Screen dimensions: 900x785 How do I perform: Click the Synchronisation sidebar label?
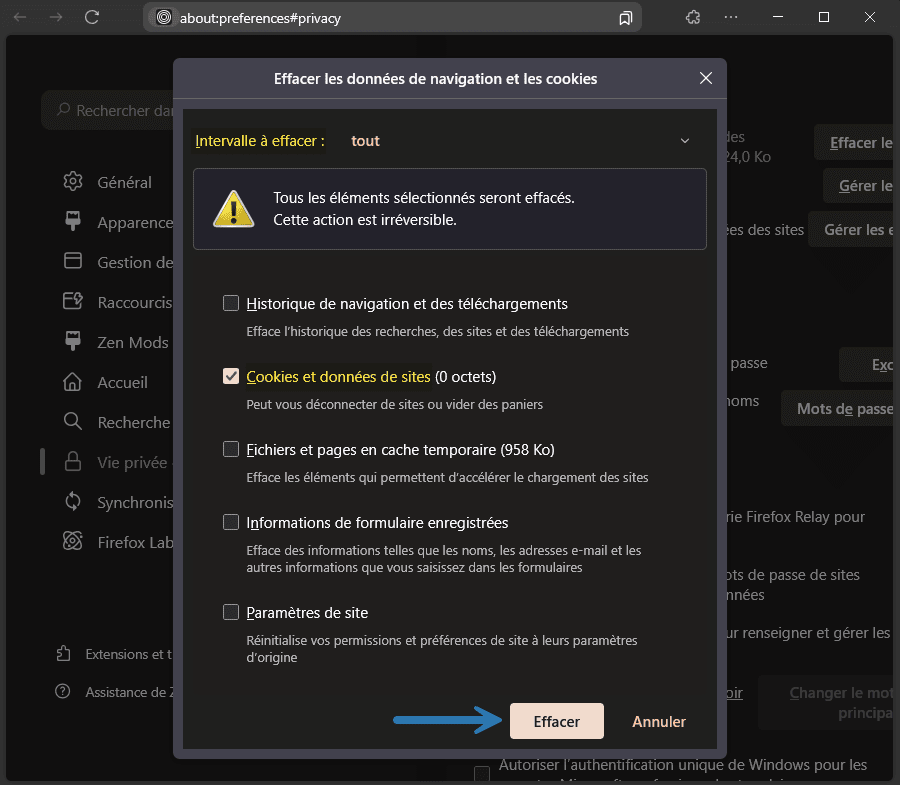click(x=135, y=502)
